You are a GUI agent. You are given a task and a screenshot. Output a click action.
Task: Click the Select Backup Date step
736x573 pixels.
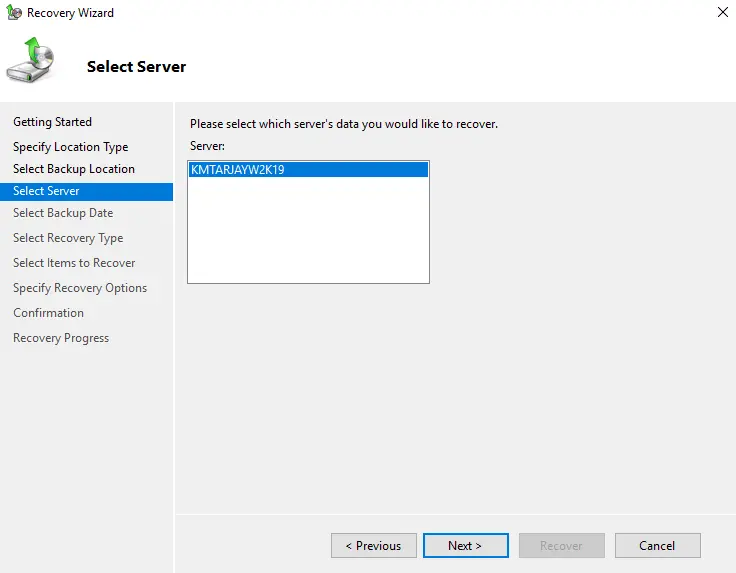click(x=63, y=213)
